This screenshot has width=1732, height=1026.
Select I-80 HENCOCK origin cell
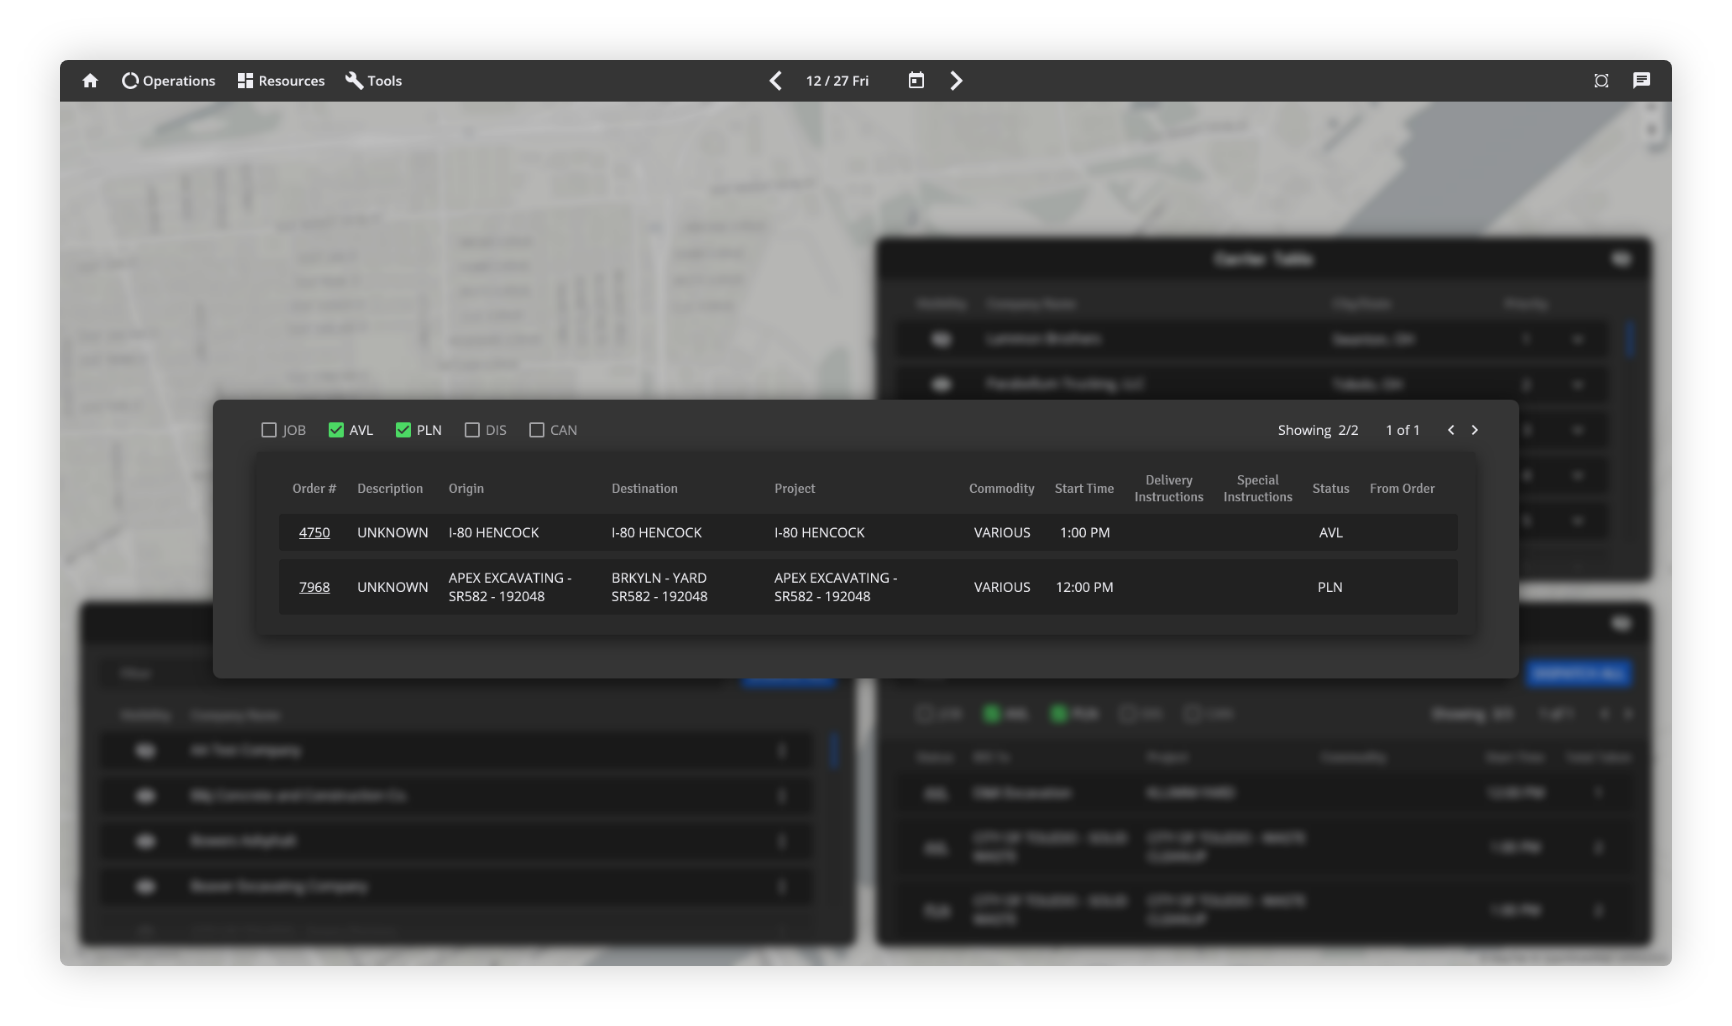pyautogui.click(x=493, y=533)
